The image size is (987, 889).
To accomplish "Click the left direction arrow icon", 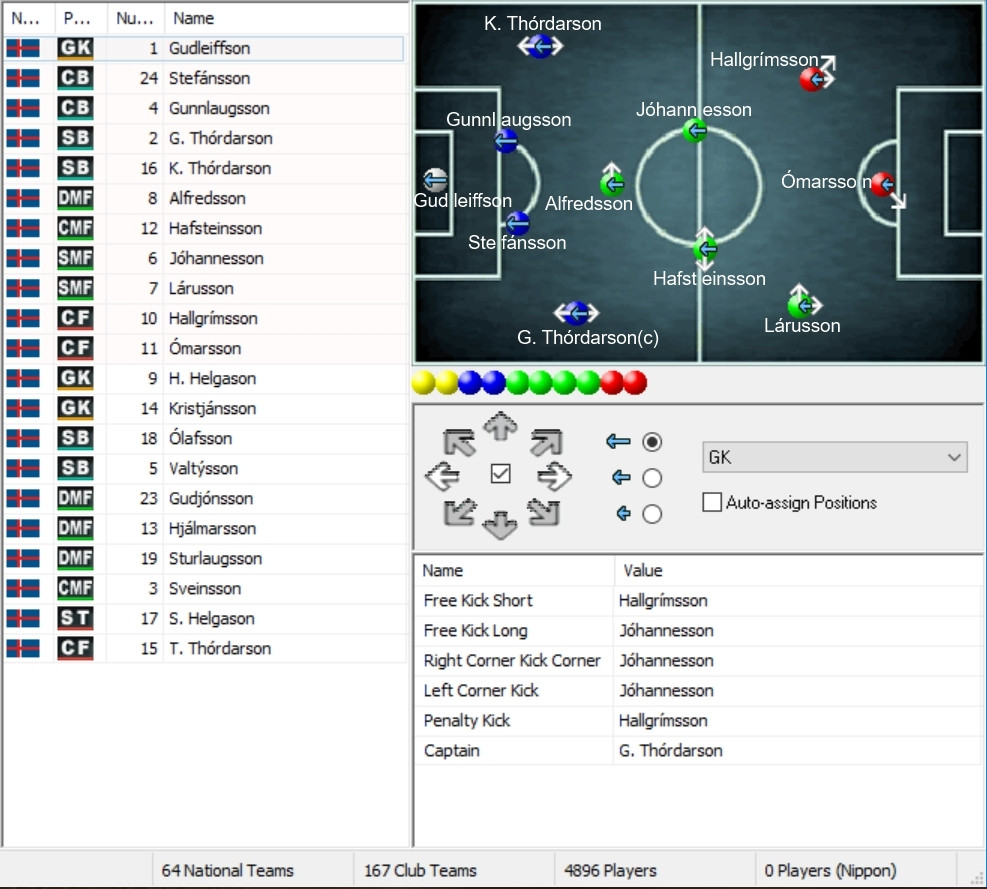I will pyautogui.click(x=443, y=477).
